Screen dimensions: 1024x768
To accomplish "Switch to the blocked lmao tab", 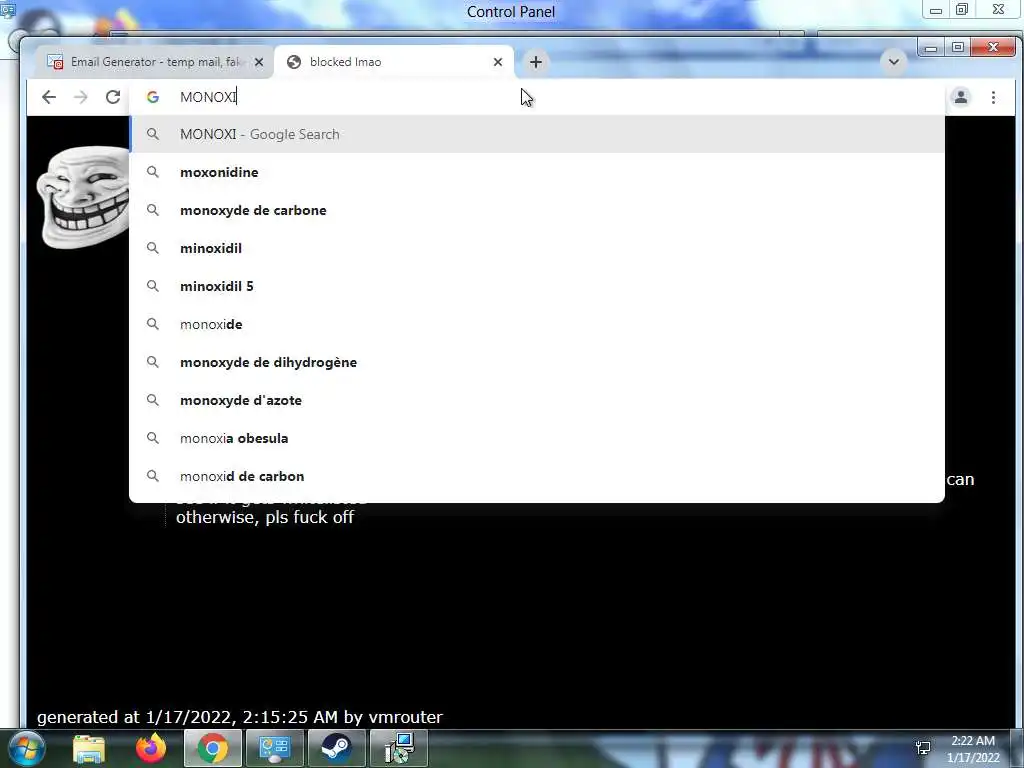I will click(x=394, y=62).
